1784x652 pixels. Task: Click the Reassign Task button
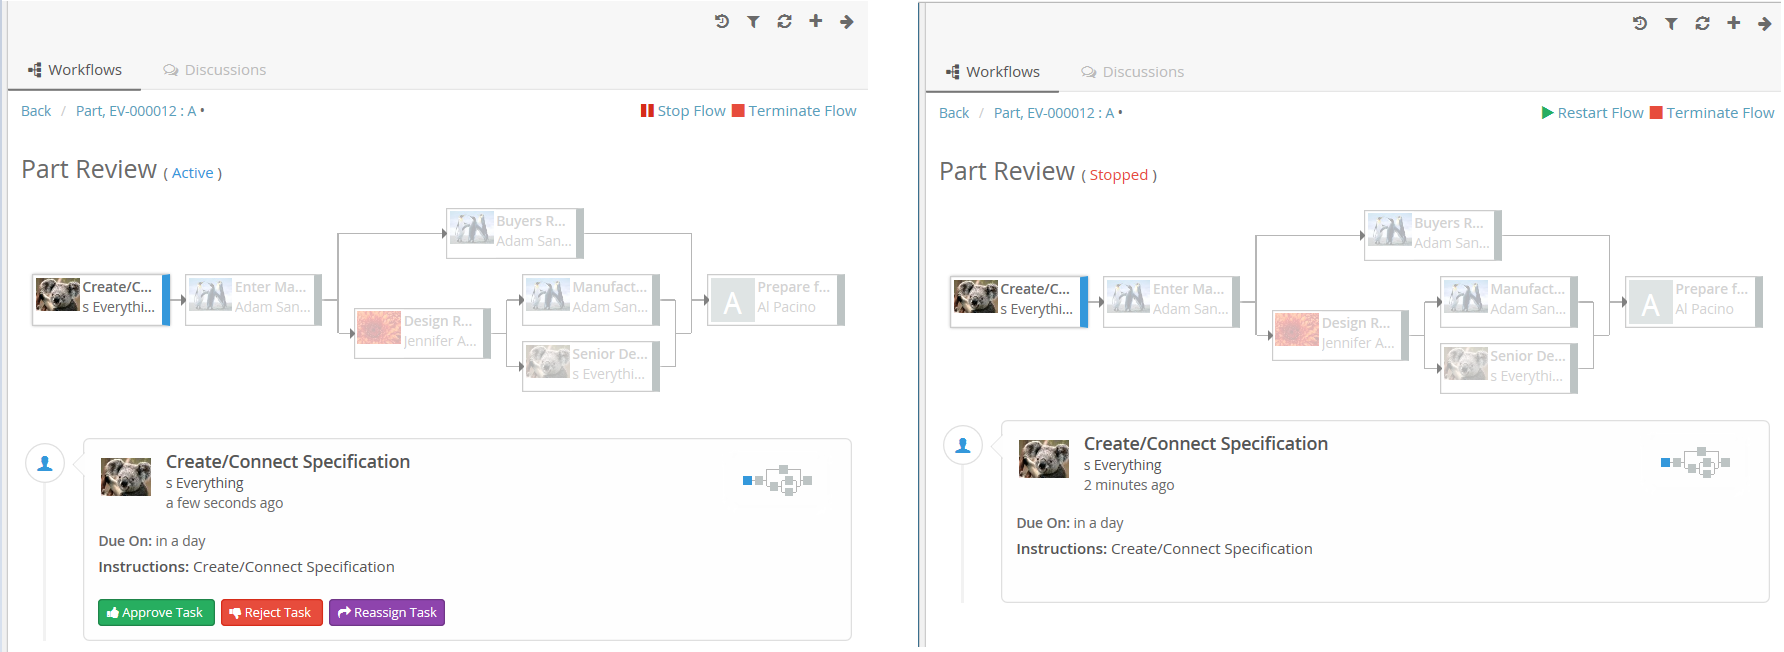tap(387, 613)
